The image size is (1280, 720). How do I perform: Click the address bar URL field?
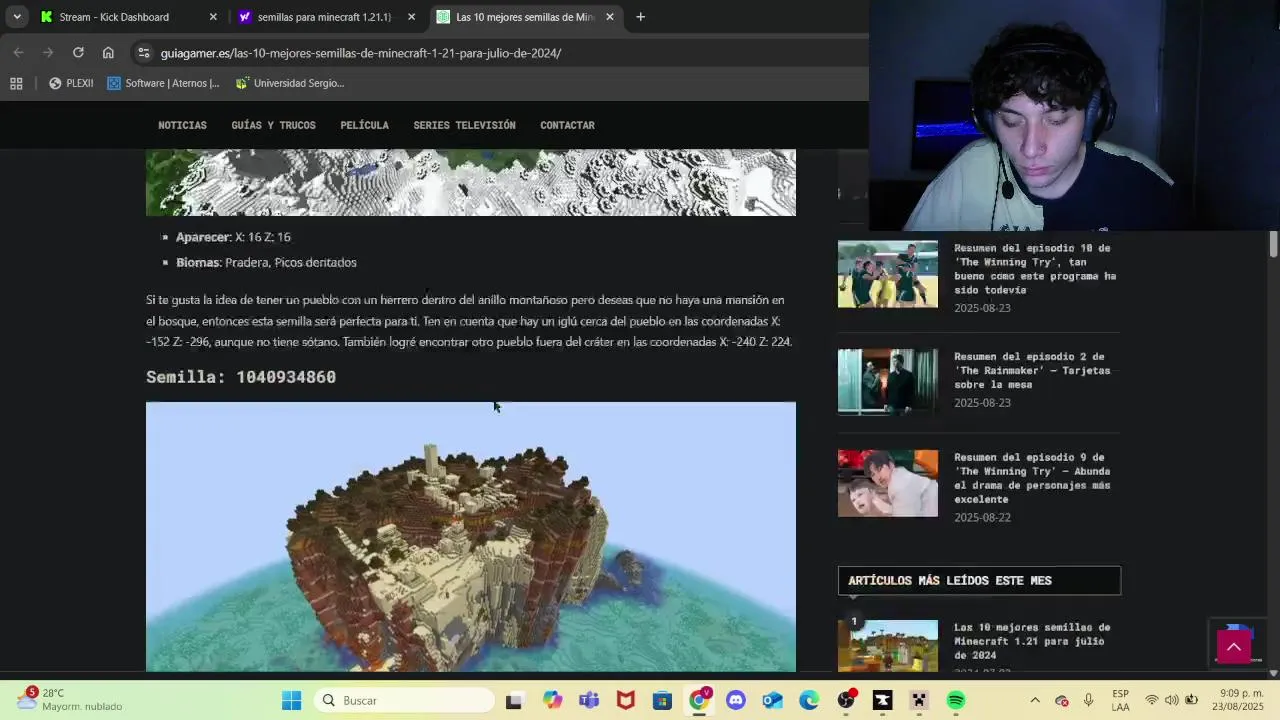pyautogui.click(x=500, y=53)
